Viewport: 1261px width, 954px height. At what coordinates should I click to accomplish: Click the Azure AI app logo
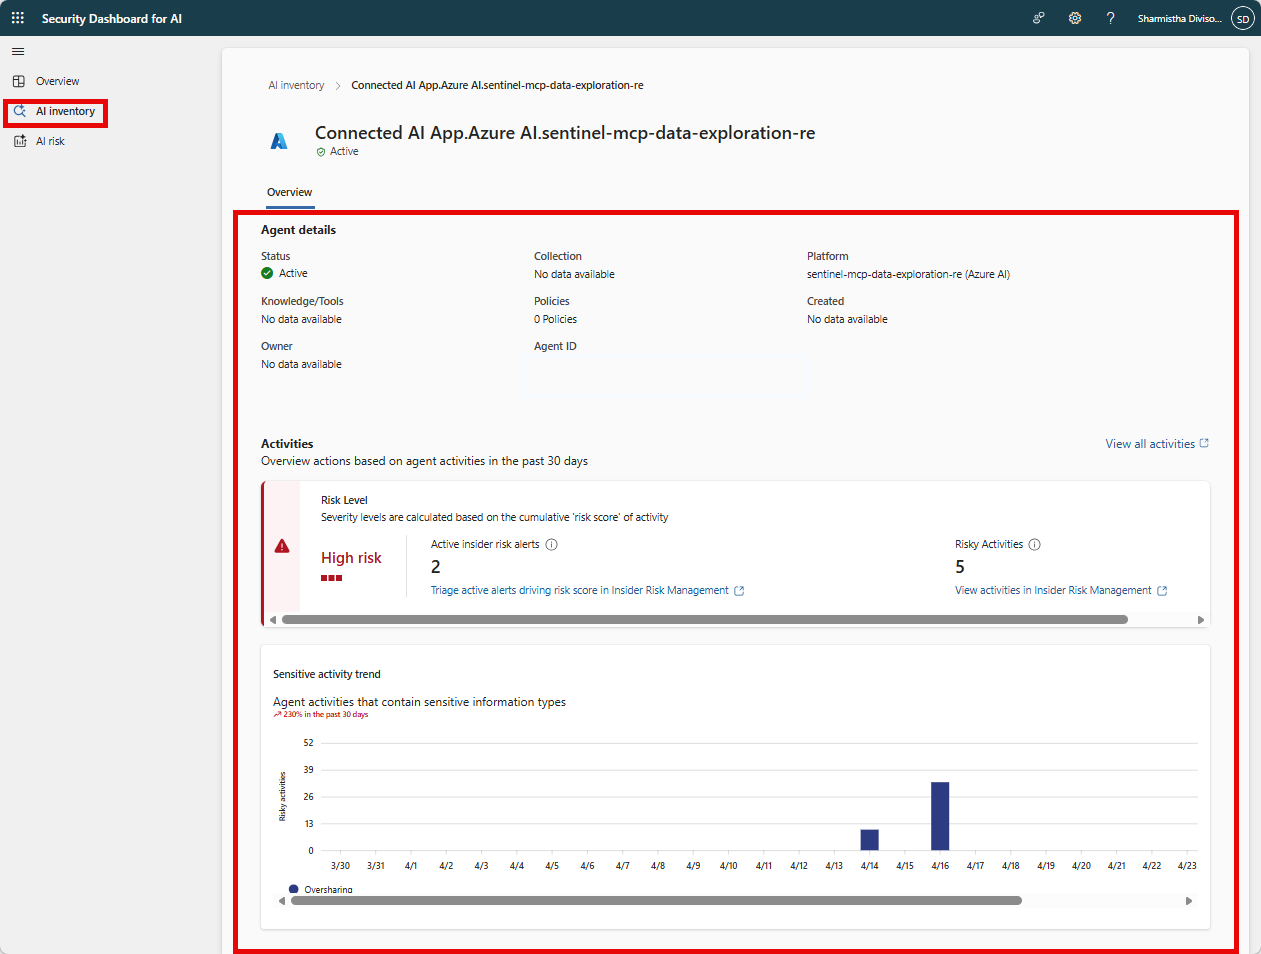279,141
